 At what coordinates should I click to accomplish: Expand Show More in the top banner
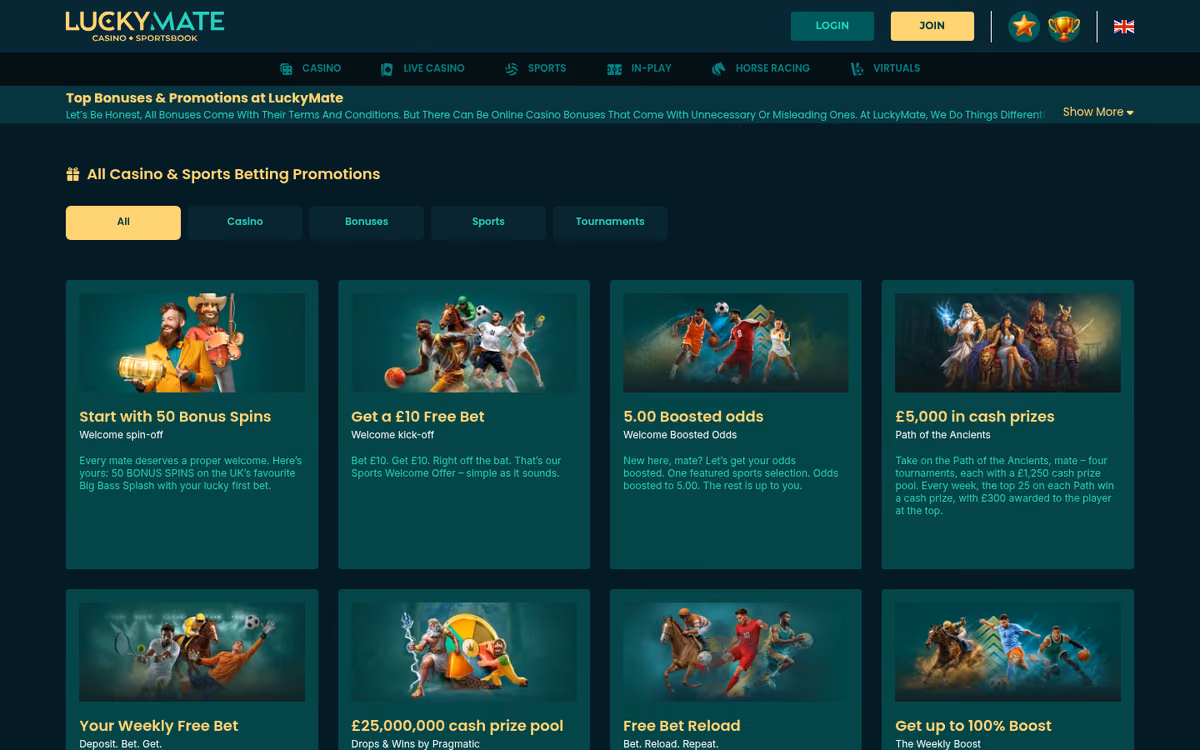1098,112
